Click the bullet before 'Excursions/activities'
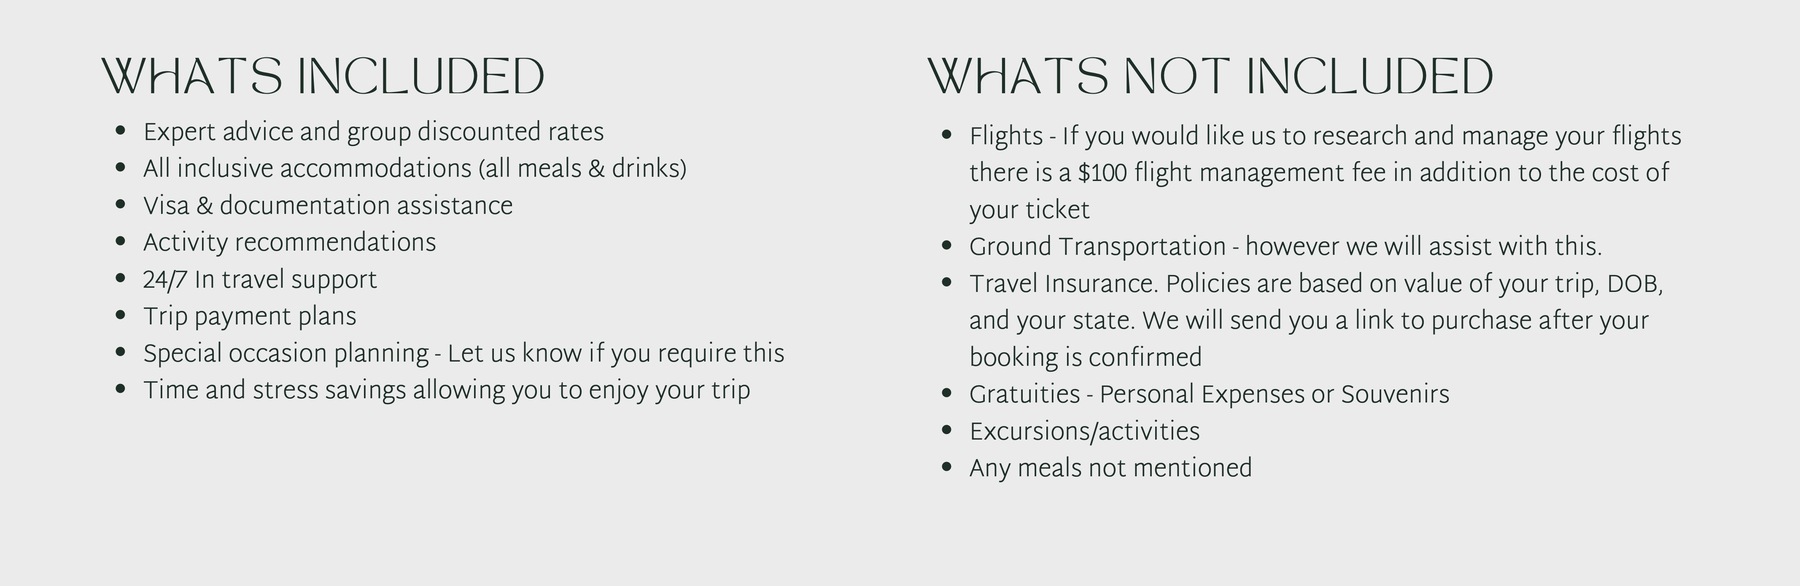This screenshot has height=586, width=1800. point(947,431)
